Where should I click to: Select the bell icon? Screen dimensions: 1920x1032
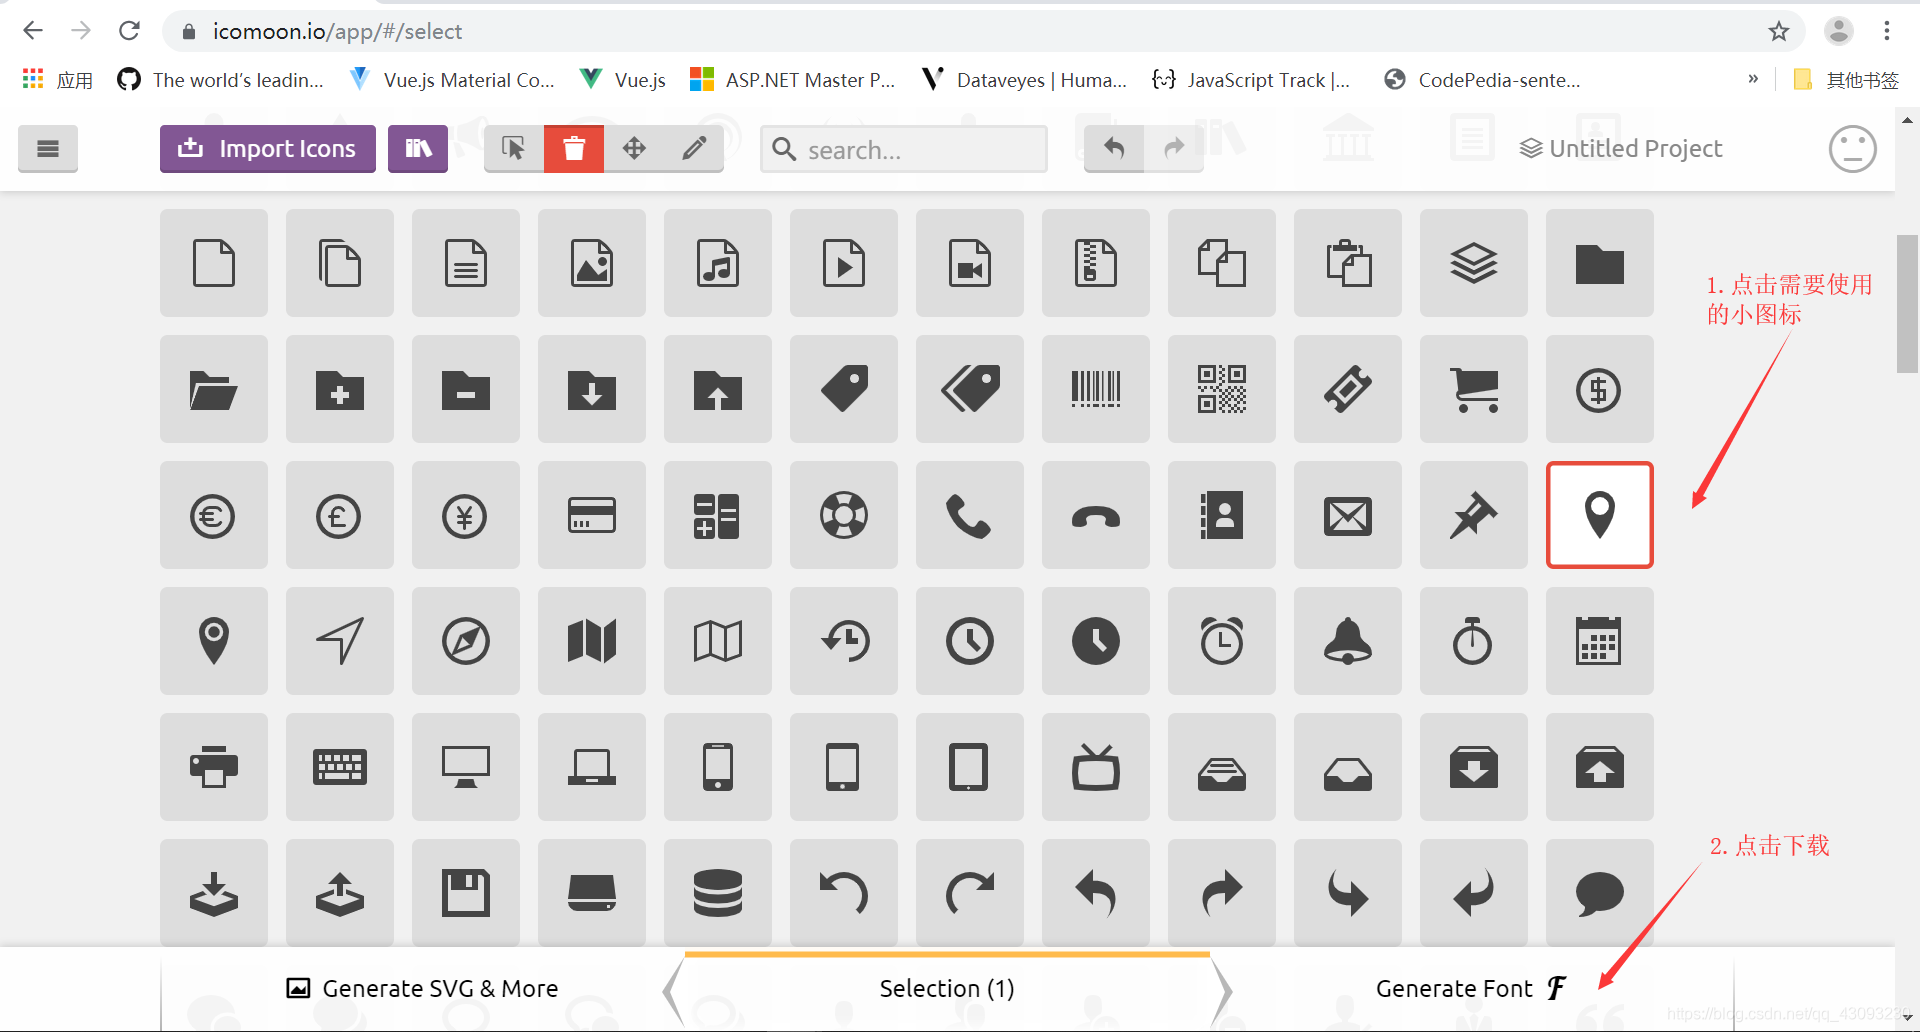pos(1348,641)
